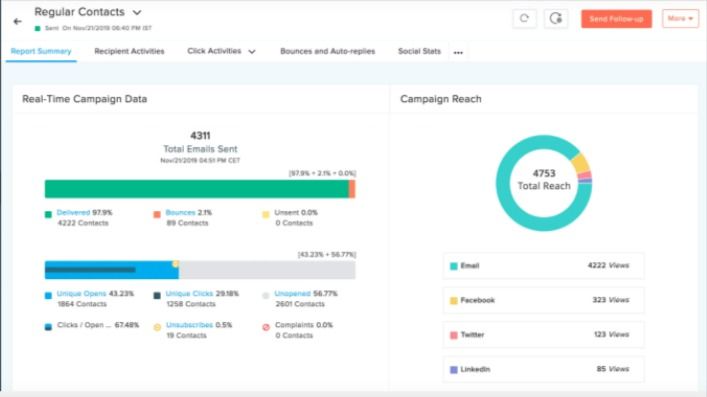Show more tabs via ellipsis icon
Viewport: 707px width, 397px height.
[x=458, y=53]
